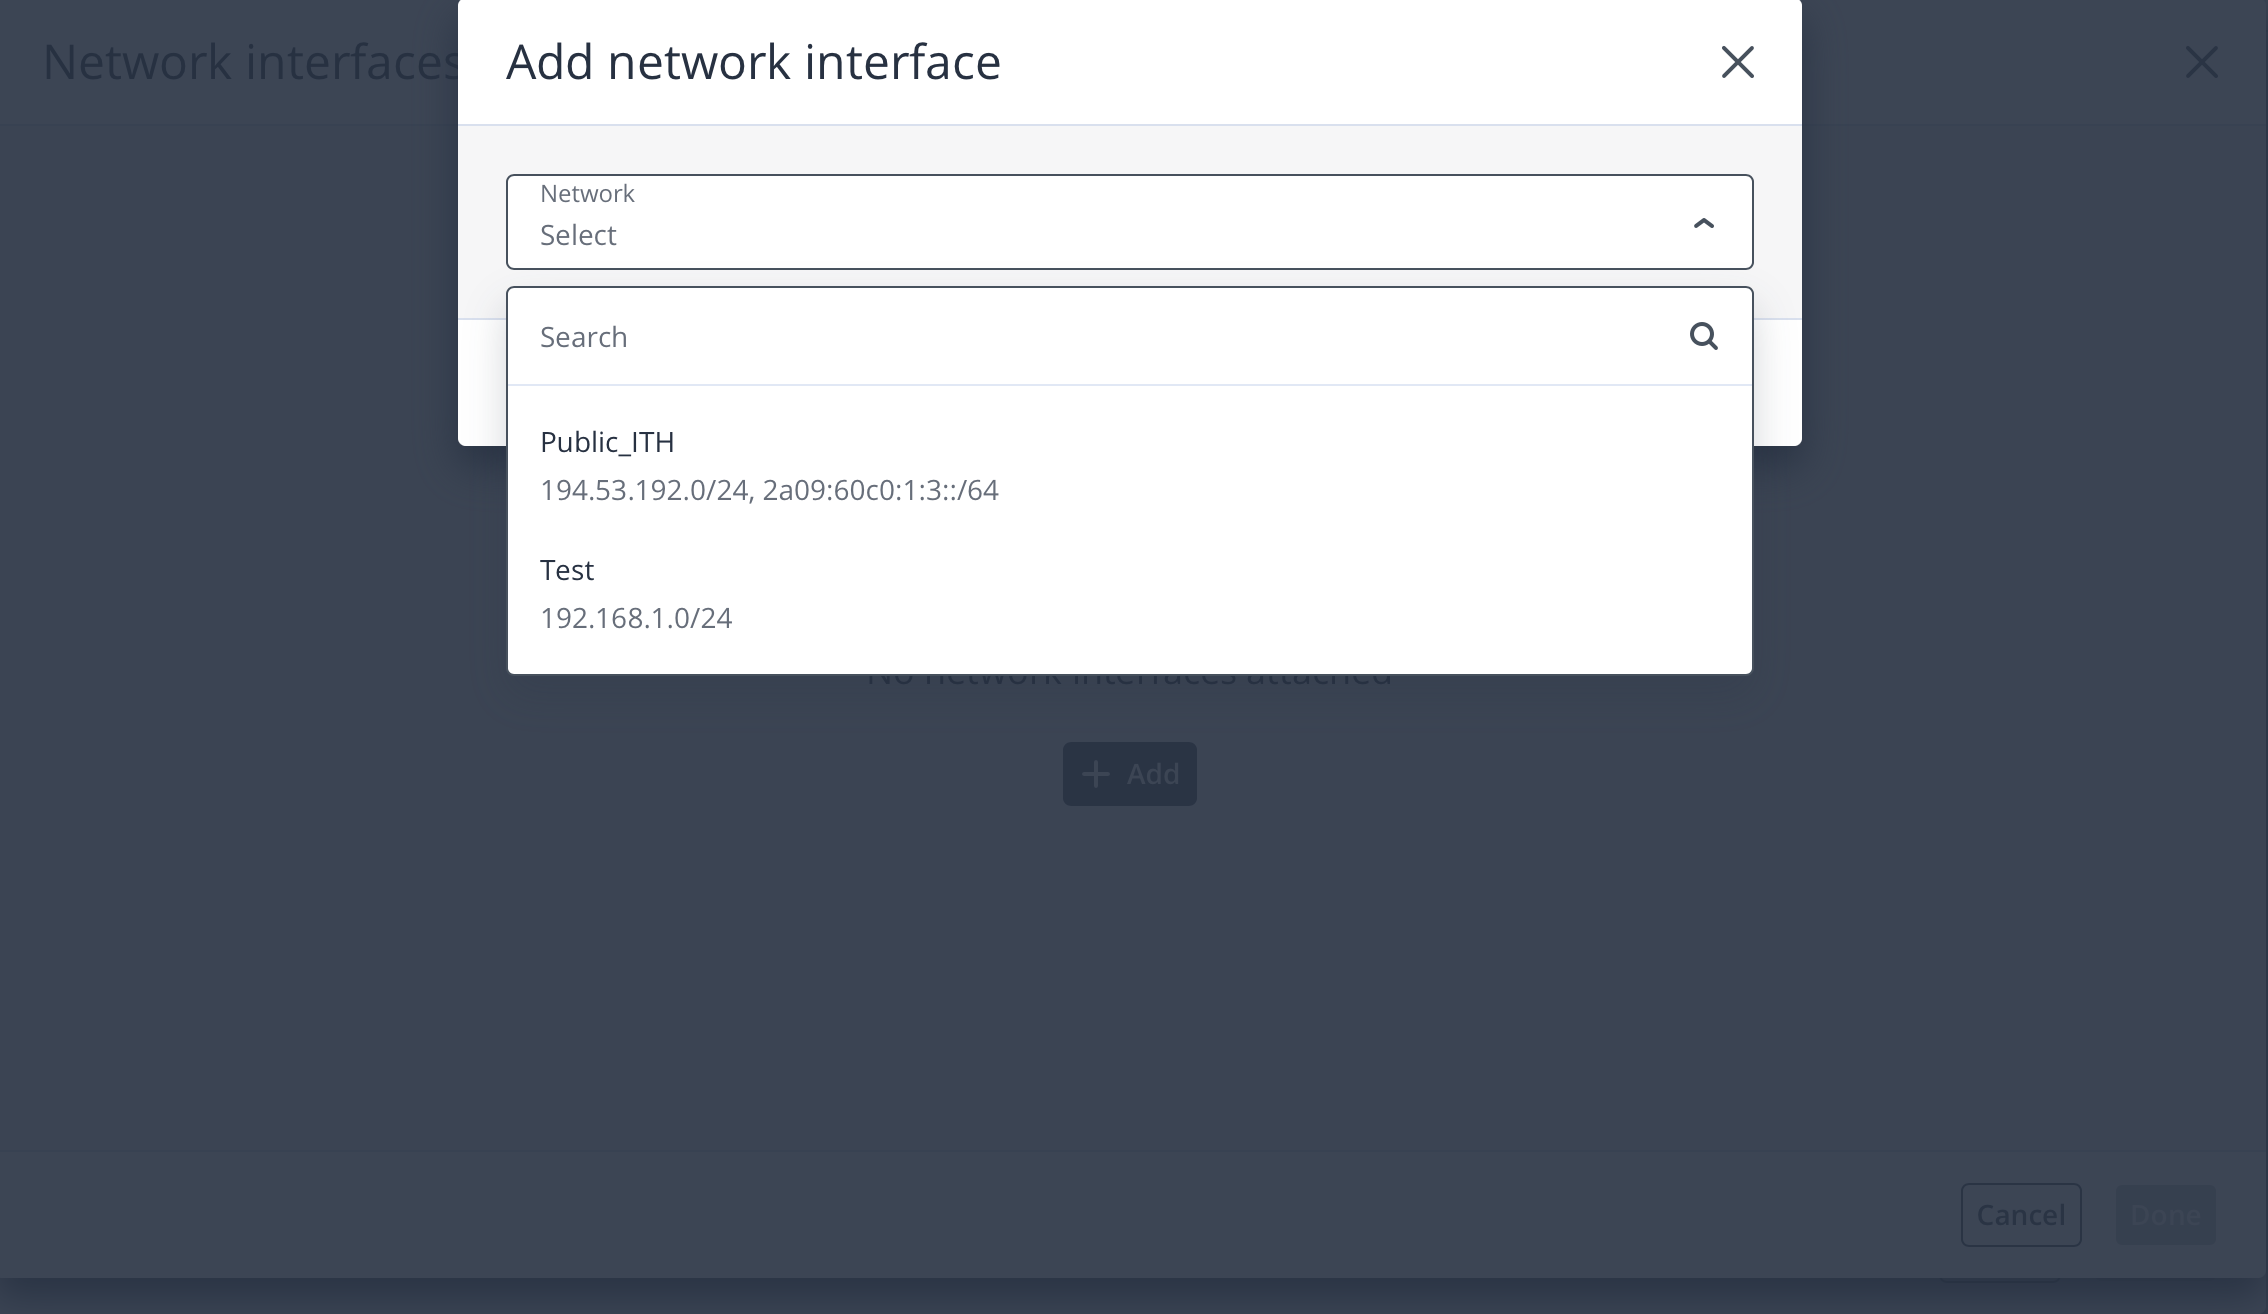2268x1314 pixels.
Task: Click the "Network interfaces" panel heading
Action: (x=250, y=62)
